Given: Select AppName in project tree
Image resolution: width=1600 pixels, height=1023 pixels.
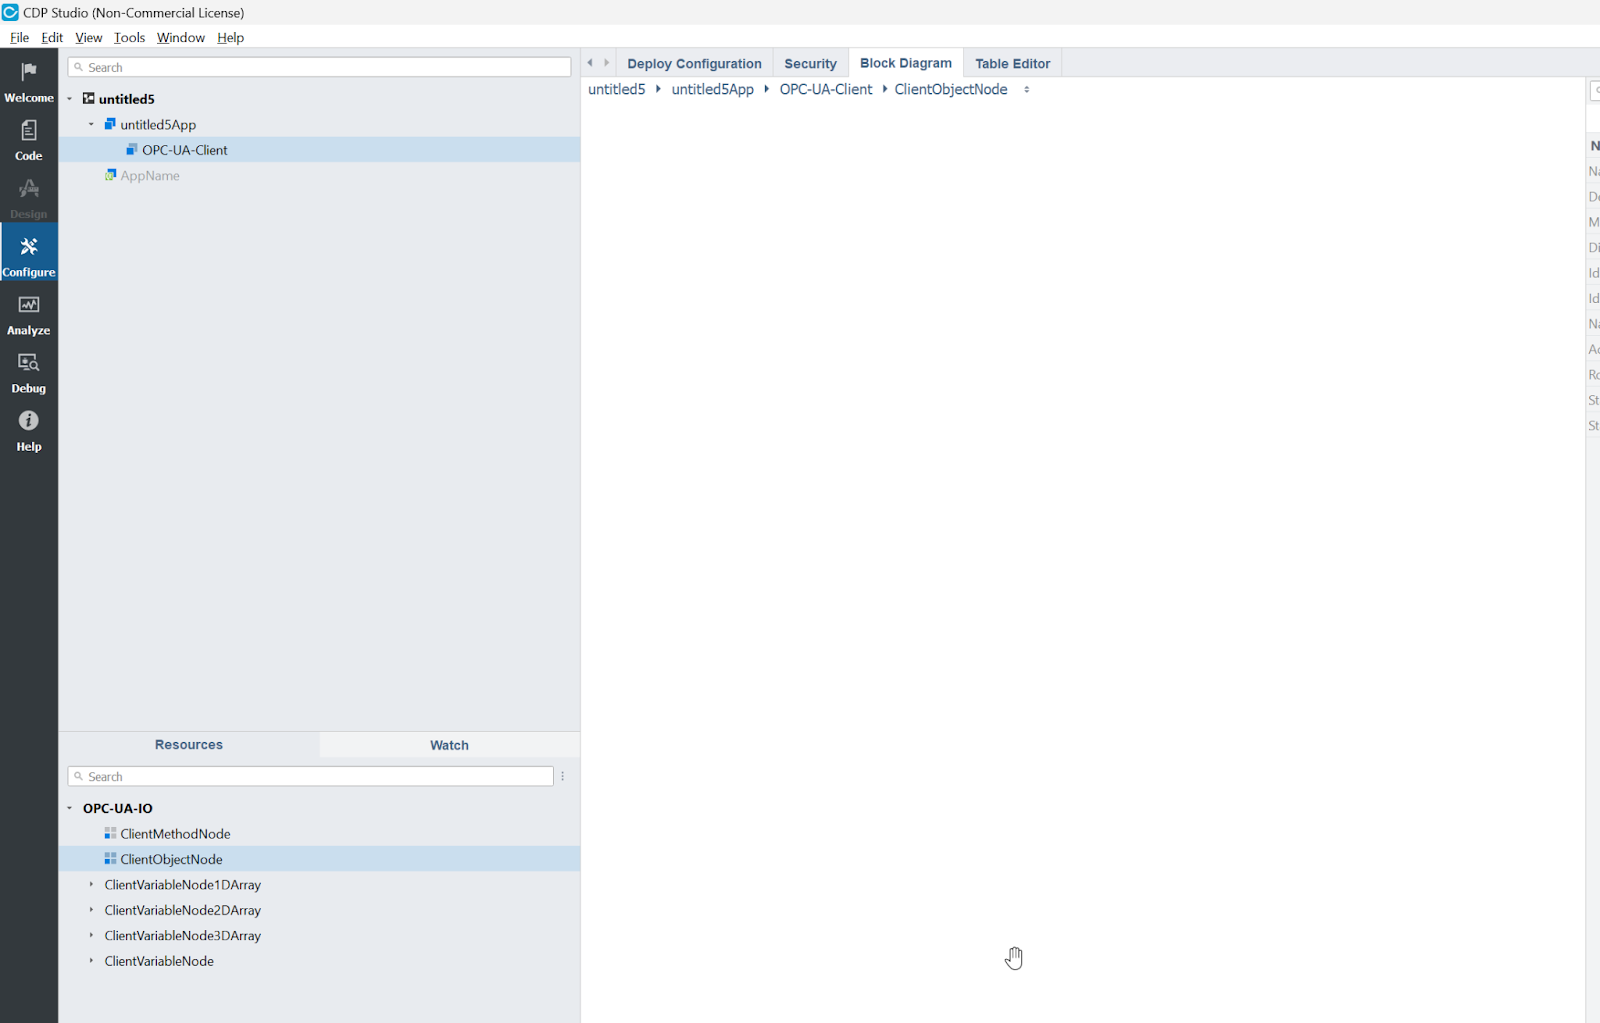Looking at the screenshot, I should 320,175.
